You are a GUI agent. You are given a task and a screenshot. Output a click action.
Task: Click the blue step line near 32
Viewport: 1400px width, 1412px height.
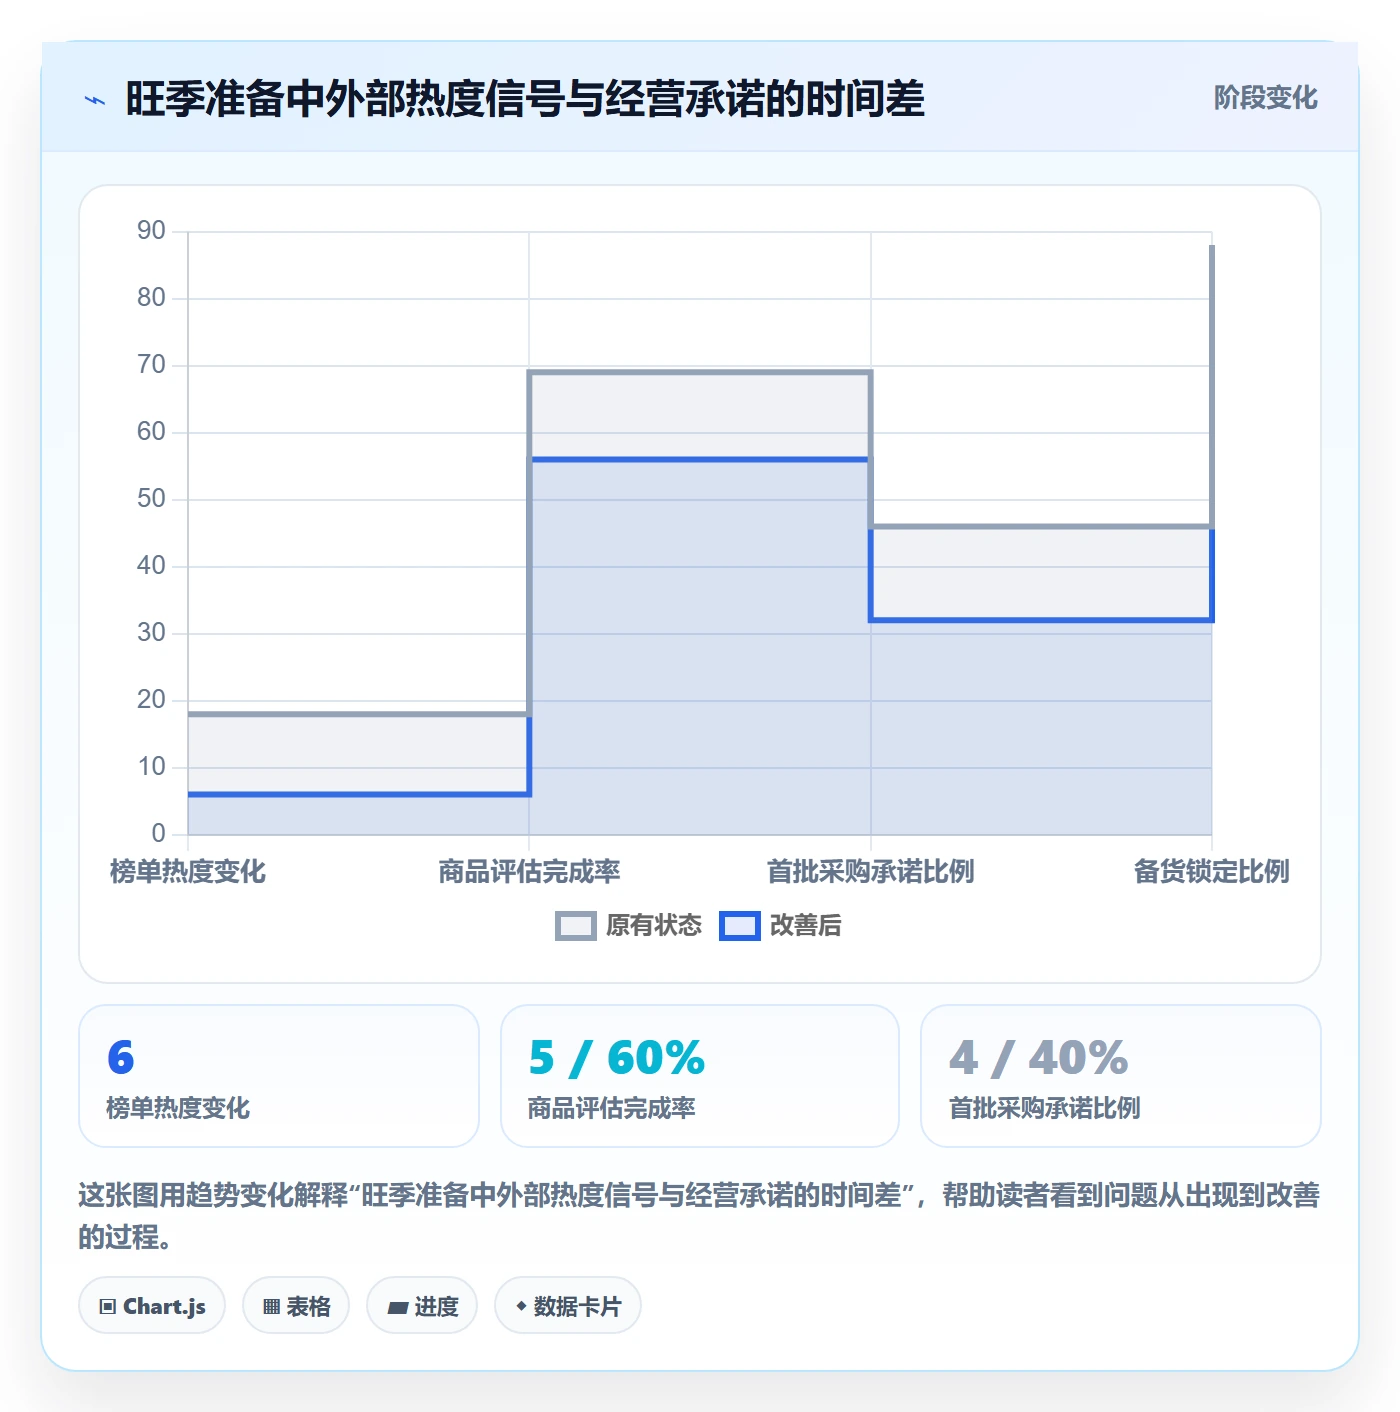pyautogui.click(x=1041, y=620)
